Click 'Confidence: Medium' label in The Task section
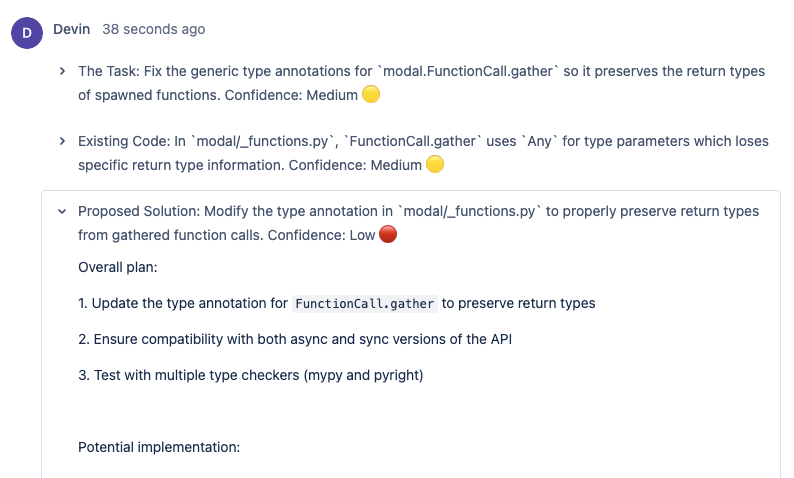This screenshot has width=794, height=478. [x=291, y=95]
